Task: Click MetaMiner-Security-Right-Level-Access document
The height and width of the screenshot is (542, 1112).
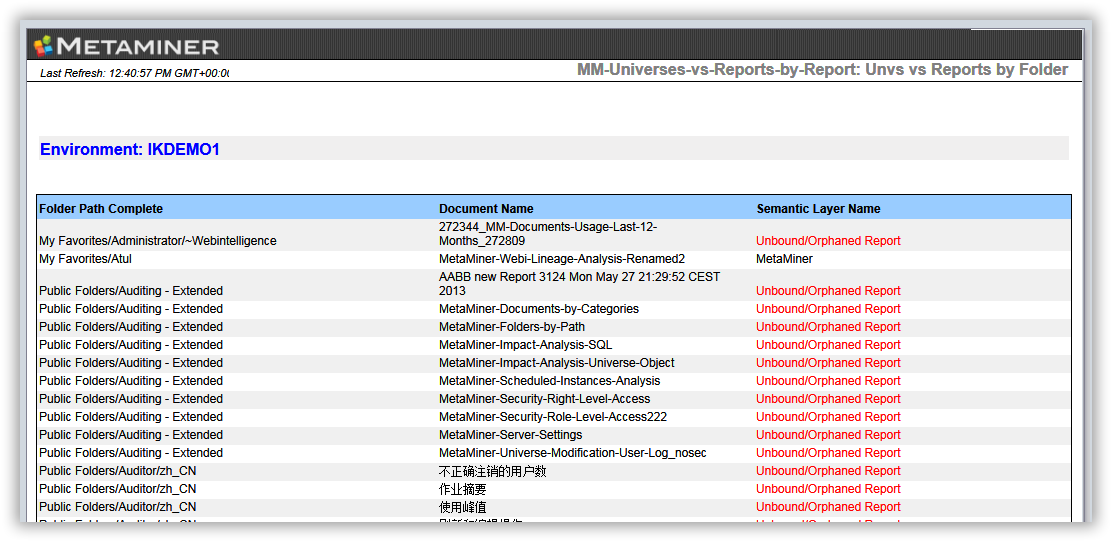Action: click(545, 399)
